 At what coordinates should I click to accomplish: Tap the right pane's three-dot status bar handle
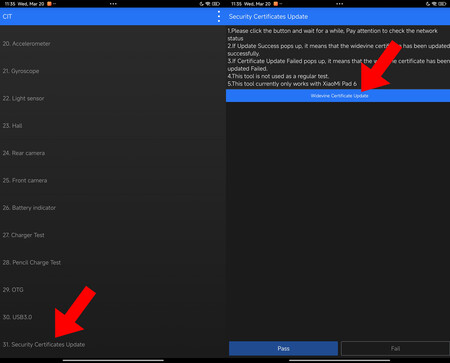(x=339, y=4)
